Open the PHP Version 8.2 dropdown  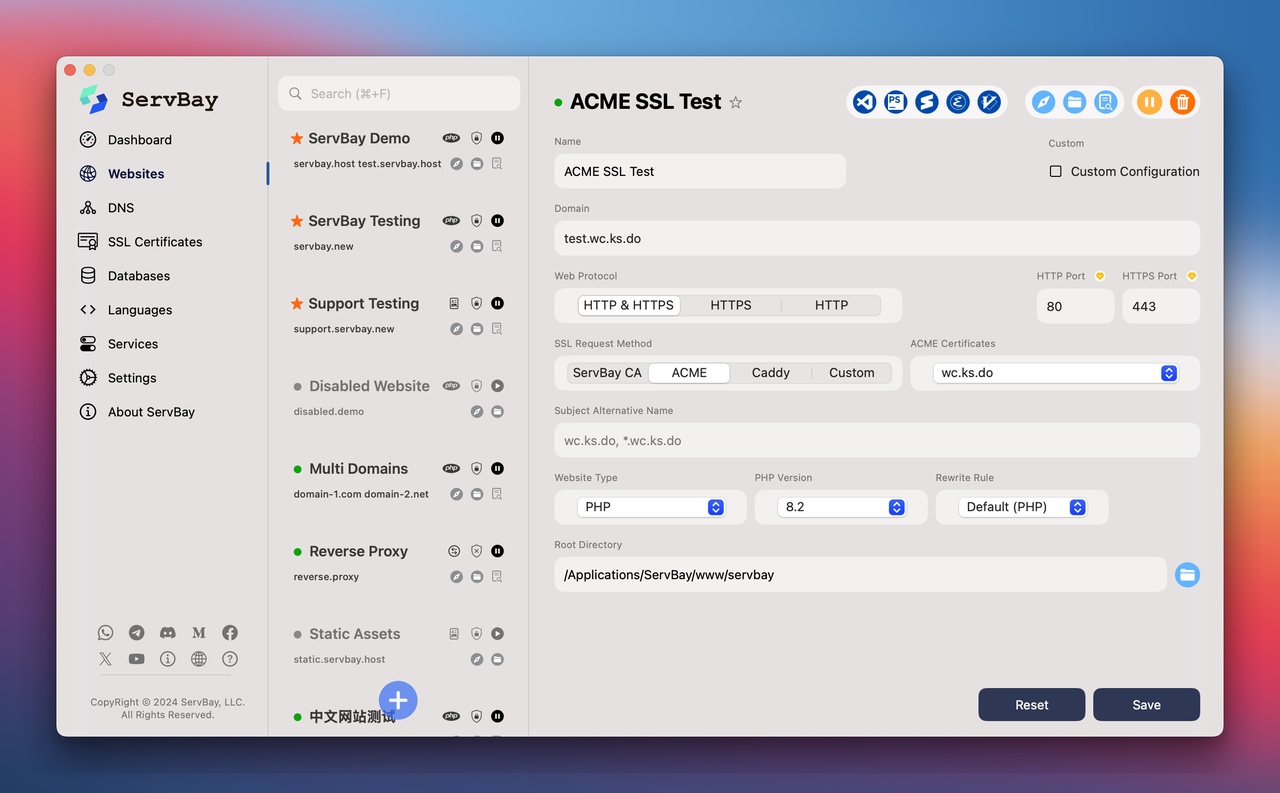[842, 507]
